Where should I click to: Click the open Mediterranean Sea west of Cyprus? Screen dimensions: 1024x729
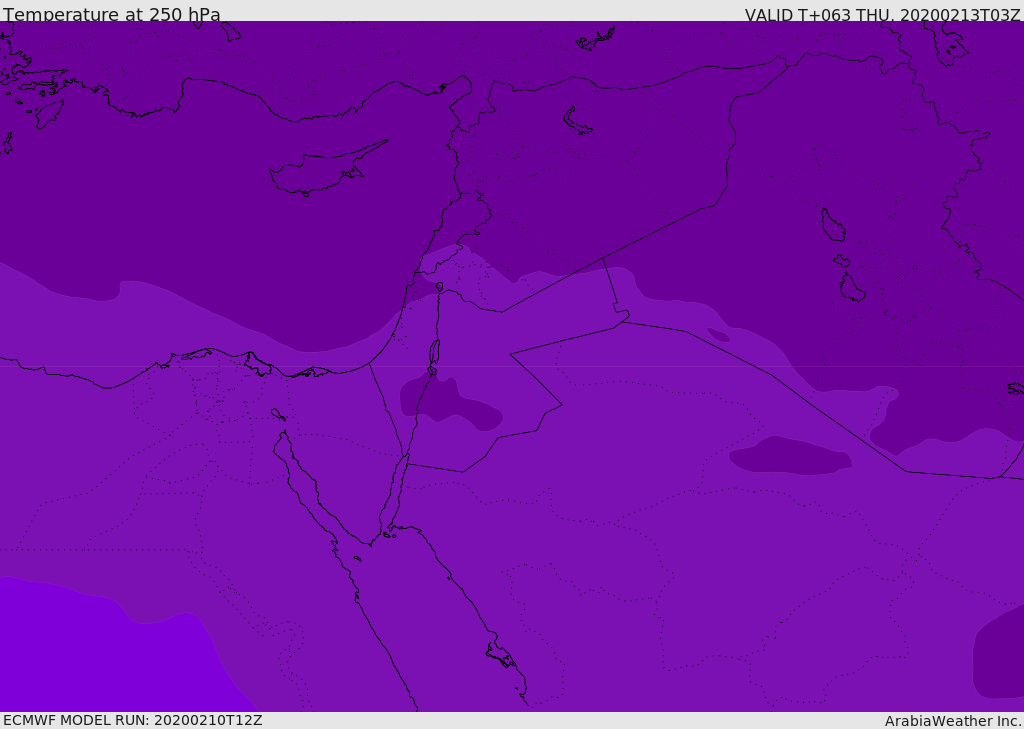coord(150,200)
